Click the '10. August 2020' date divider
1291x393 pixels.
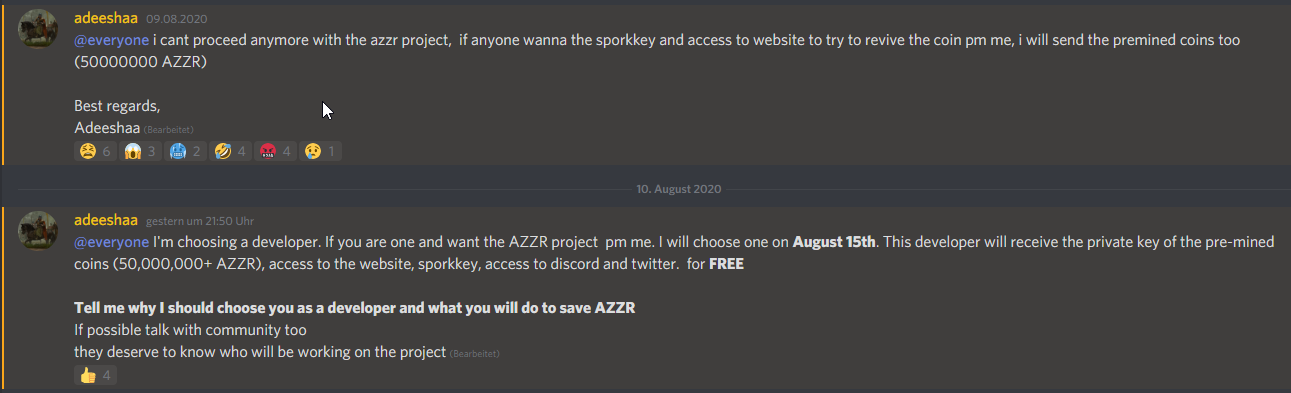coord(678,189)
